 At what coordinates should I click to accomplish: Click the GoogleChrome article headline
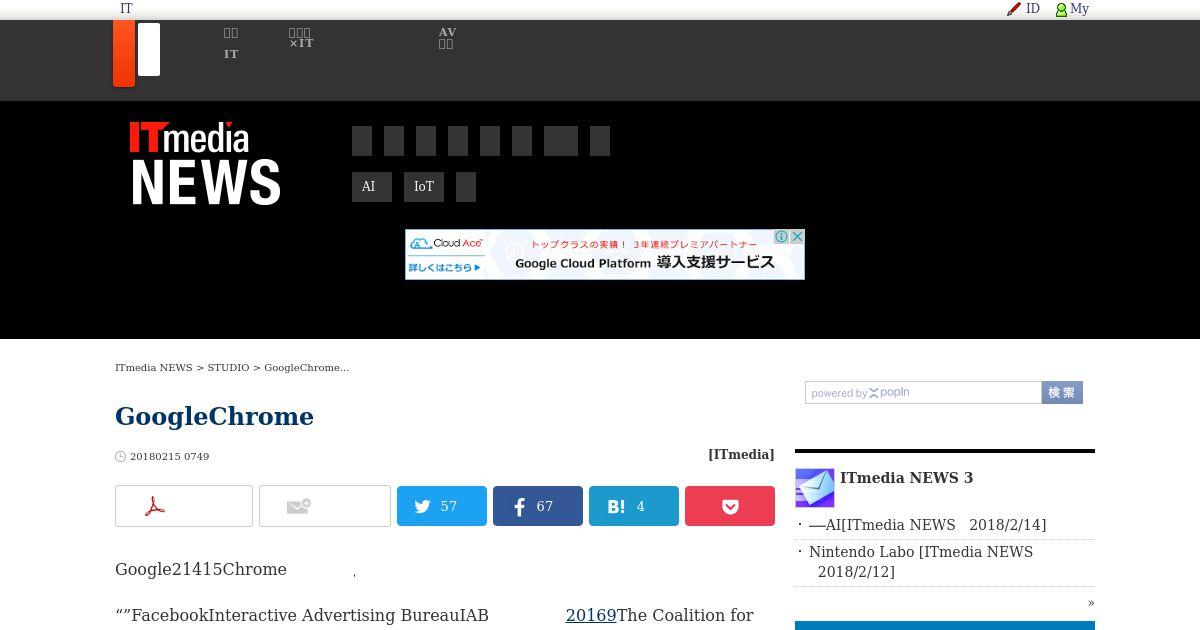coord(214,416)
